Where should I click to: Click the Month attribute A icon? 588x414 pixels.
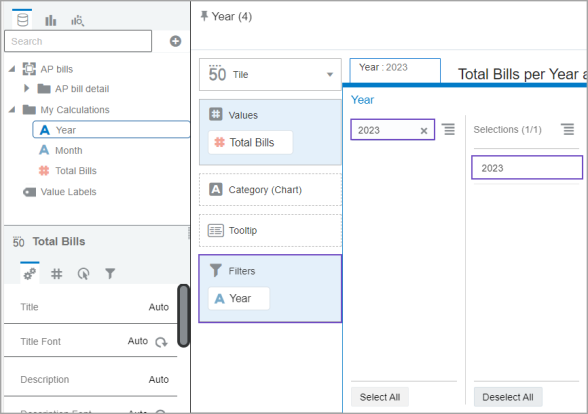44,150
